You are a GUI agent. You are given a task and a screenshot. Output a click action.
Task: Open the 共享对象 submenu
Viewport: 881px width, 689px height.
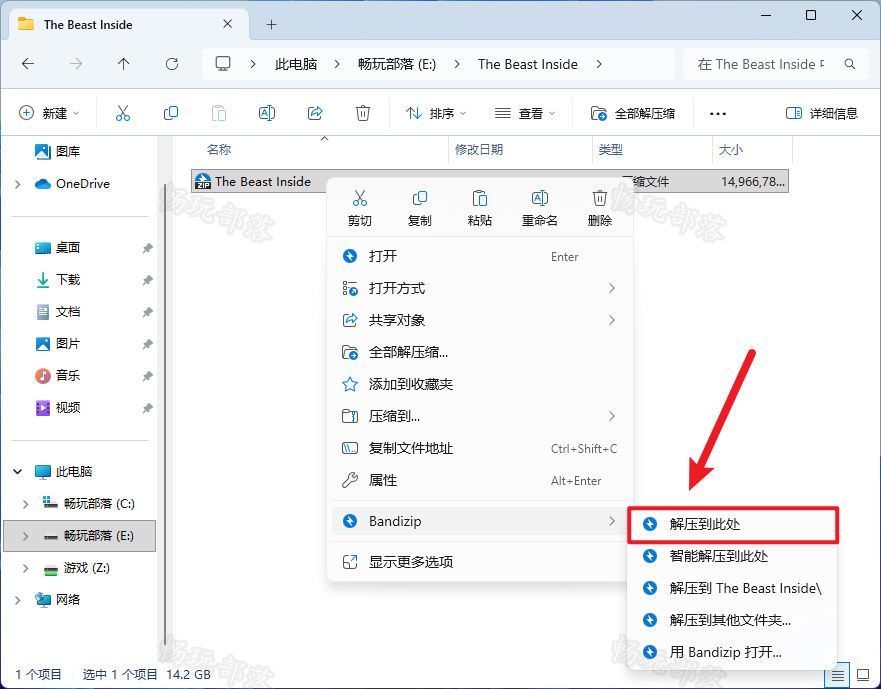480,320
